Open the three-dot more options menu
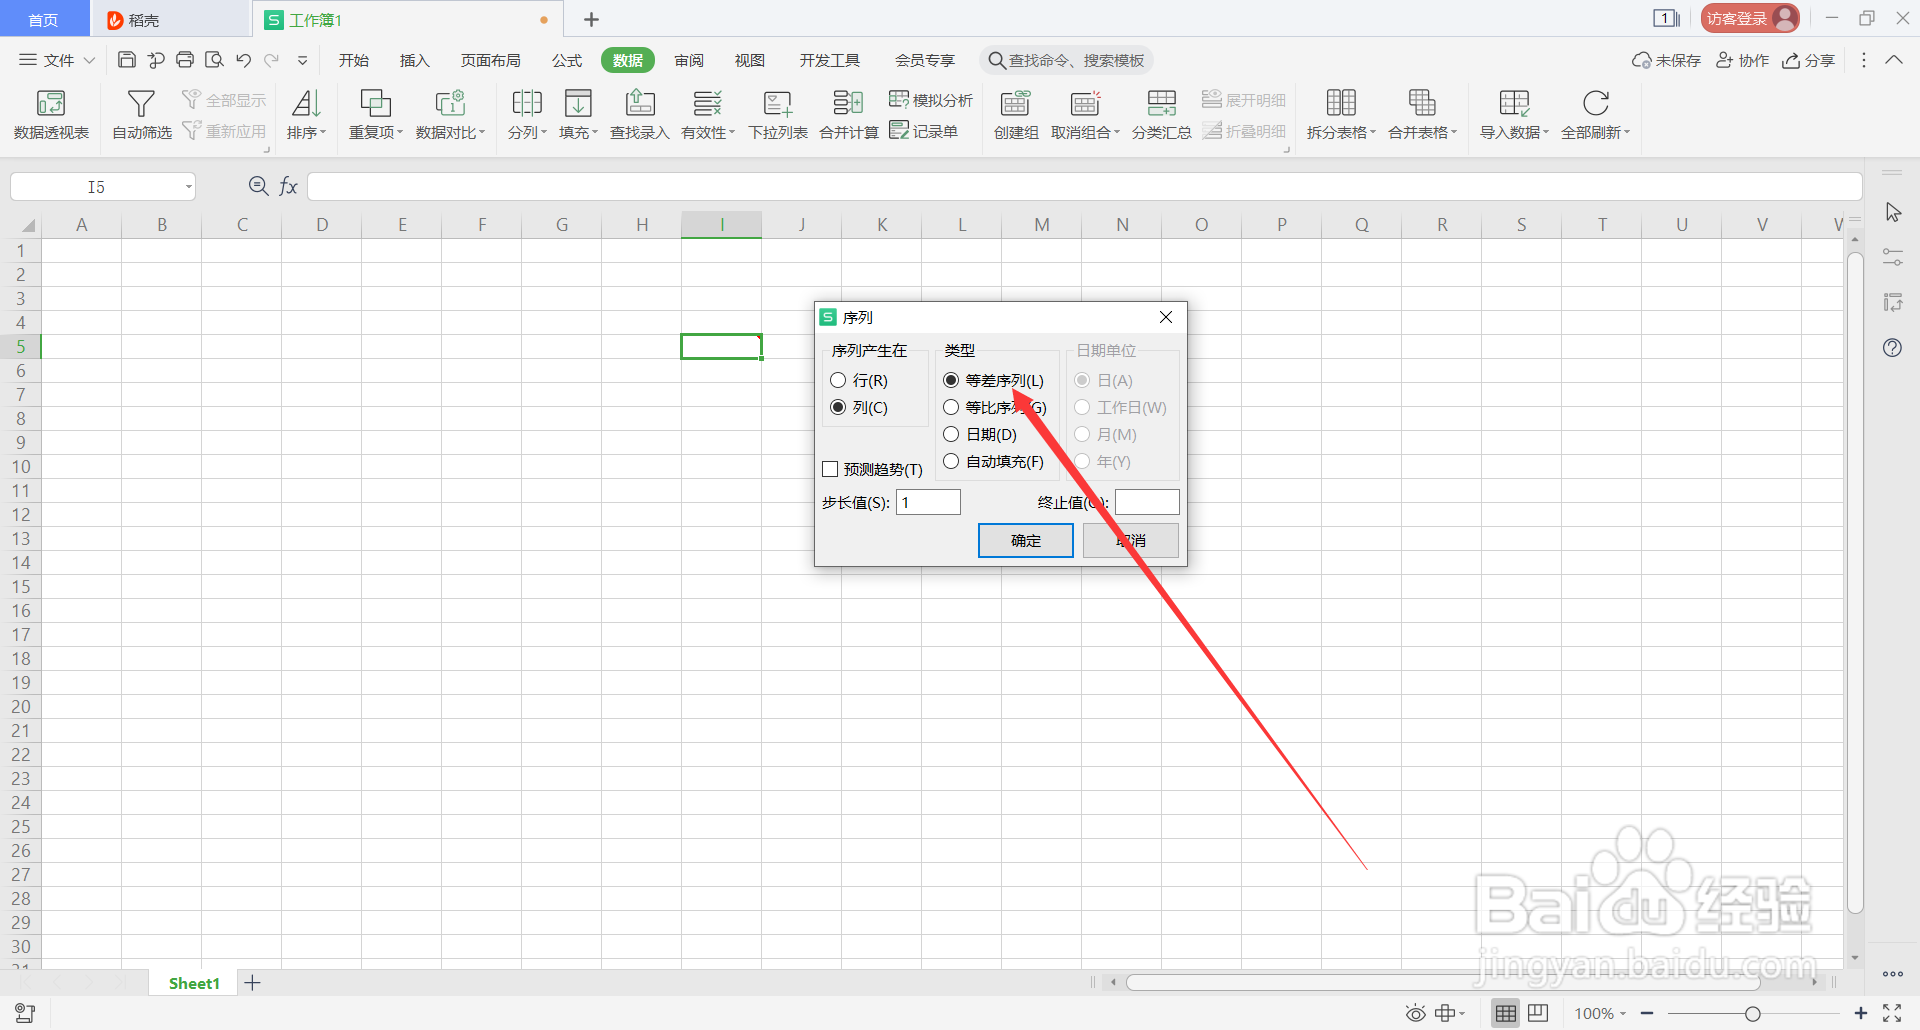Screen dimensions: 1920x1030 (1864, 60)
